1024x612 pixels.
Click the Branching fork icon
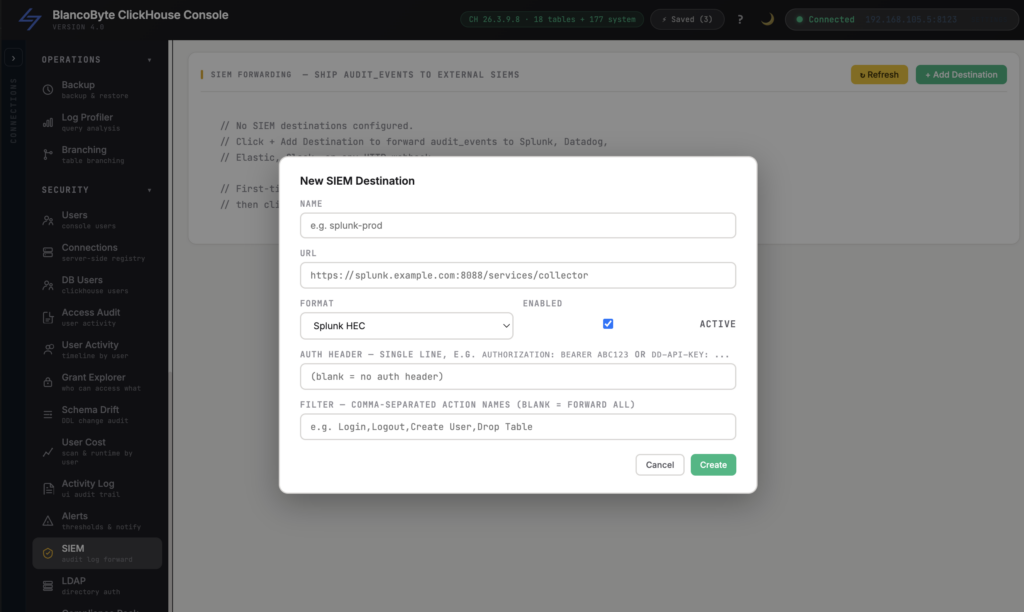48,155
